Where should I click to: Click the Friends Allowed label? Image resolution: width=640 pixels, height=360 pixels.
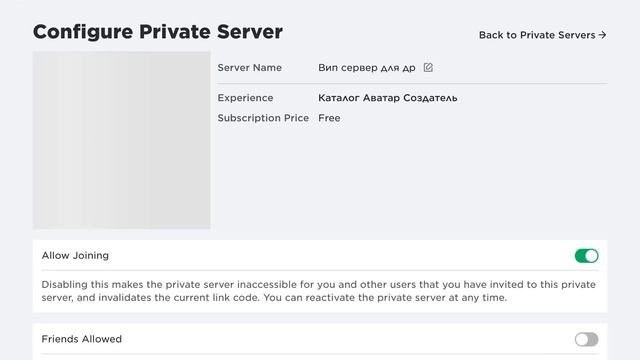click(82, 339)
